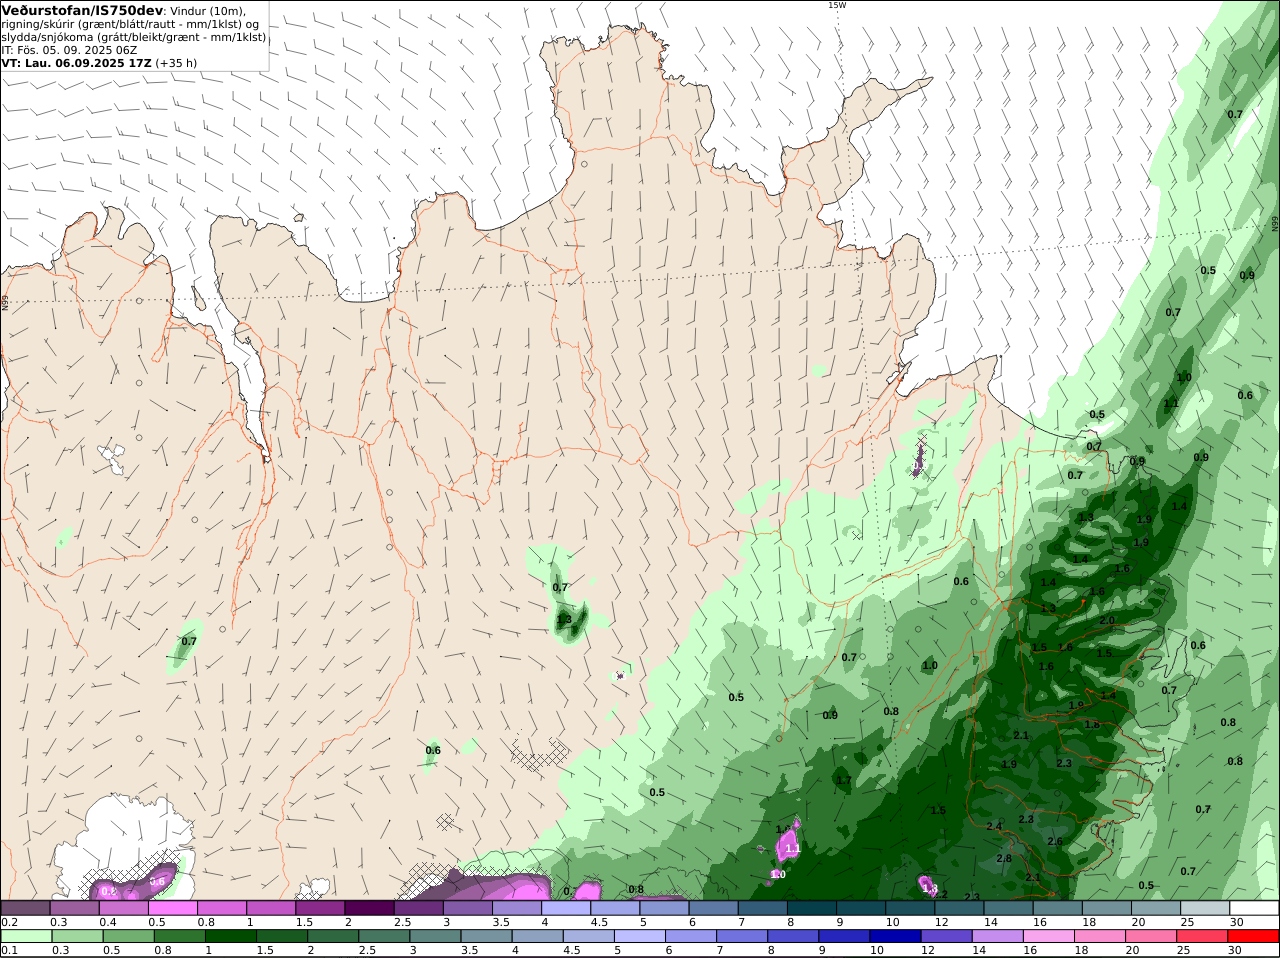The width and height of the screenshot is (1280, 958).
Task: Select the snow legend swatch starting at 14
Action: point(1008,908)
